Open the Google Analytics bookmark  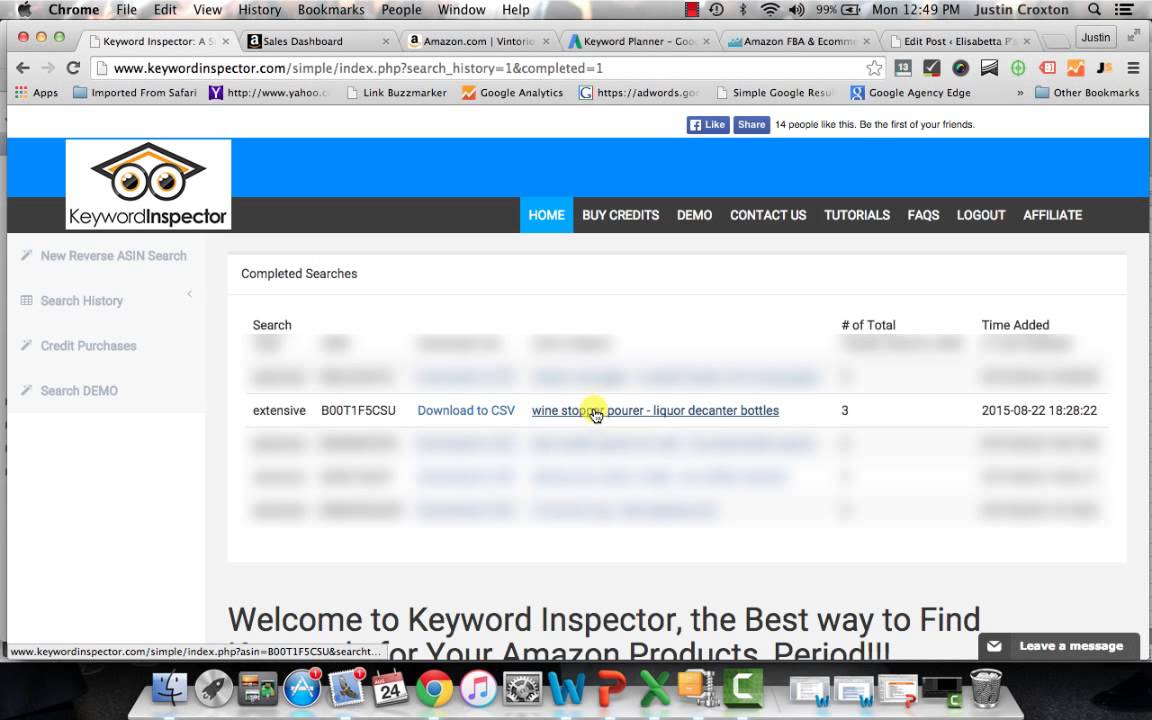click(x=512, y=93)
